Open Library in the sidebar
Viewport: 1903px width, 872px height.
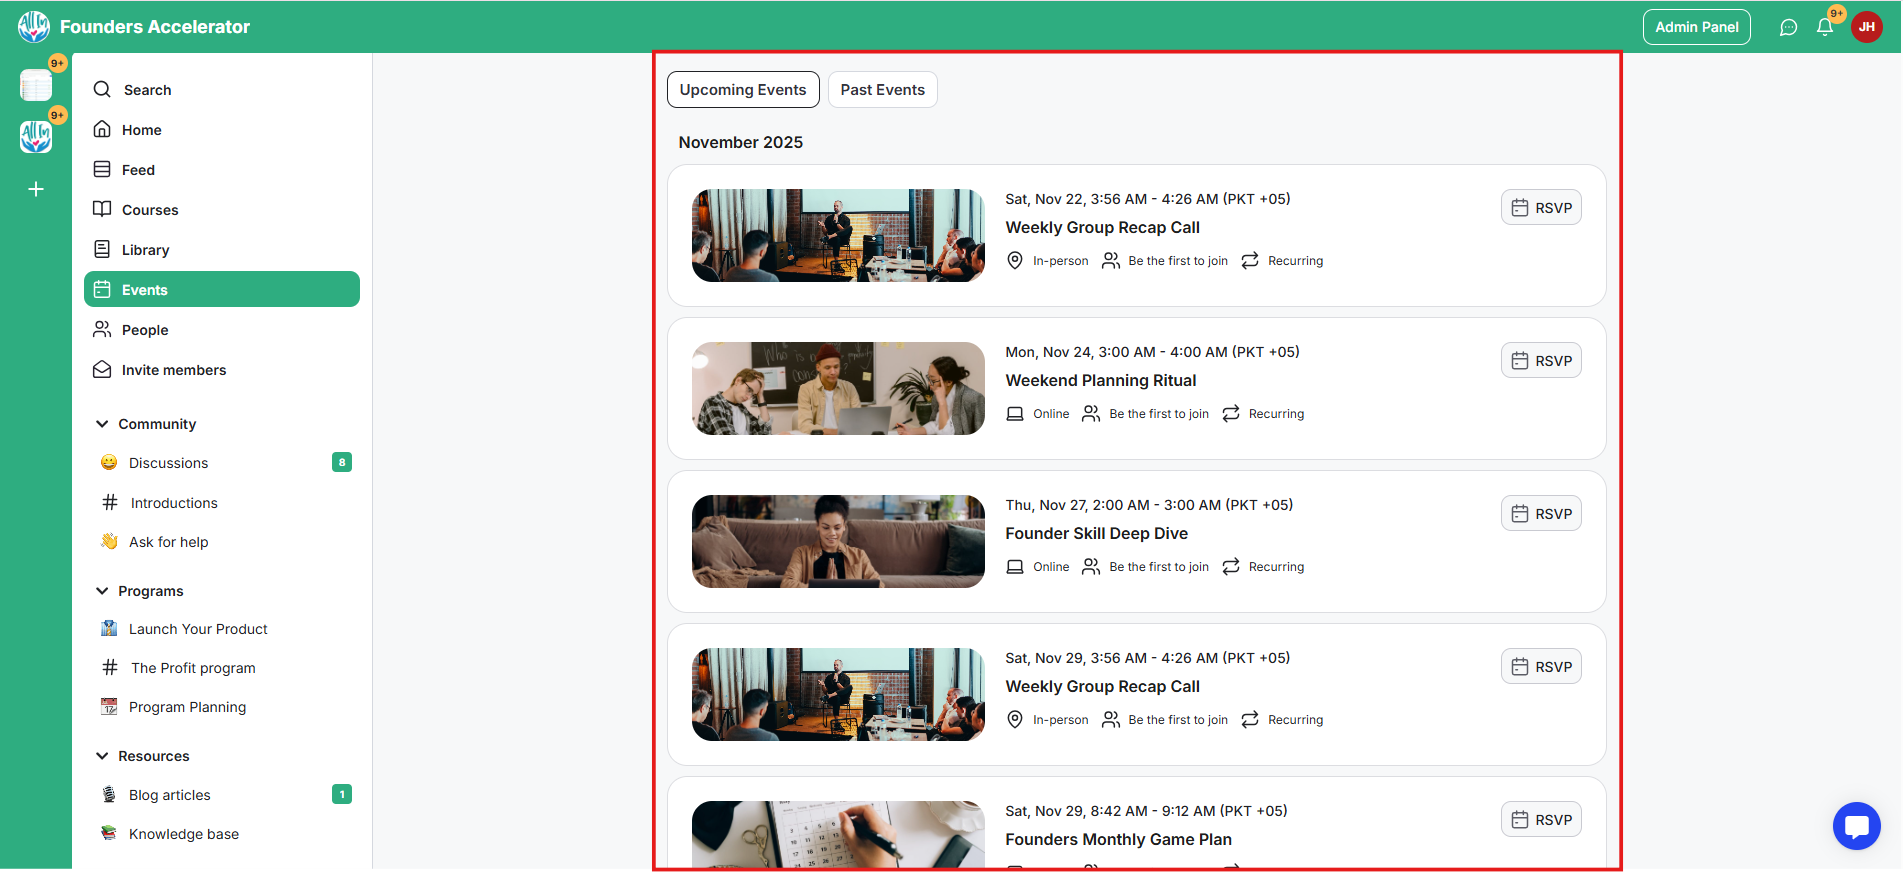[222, 249]
